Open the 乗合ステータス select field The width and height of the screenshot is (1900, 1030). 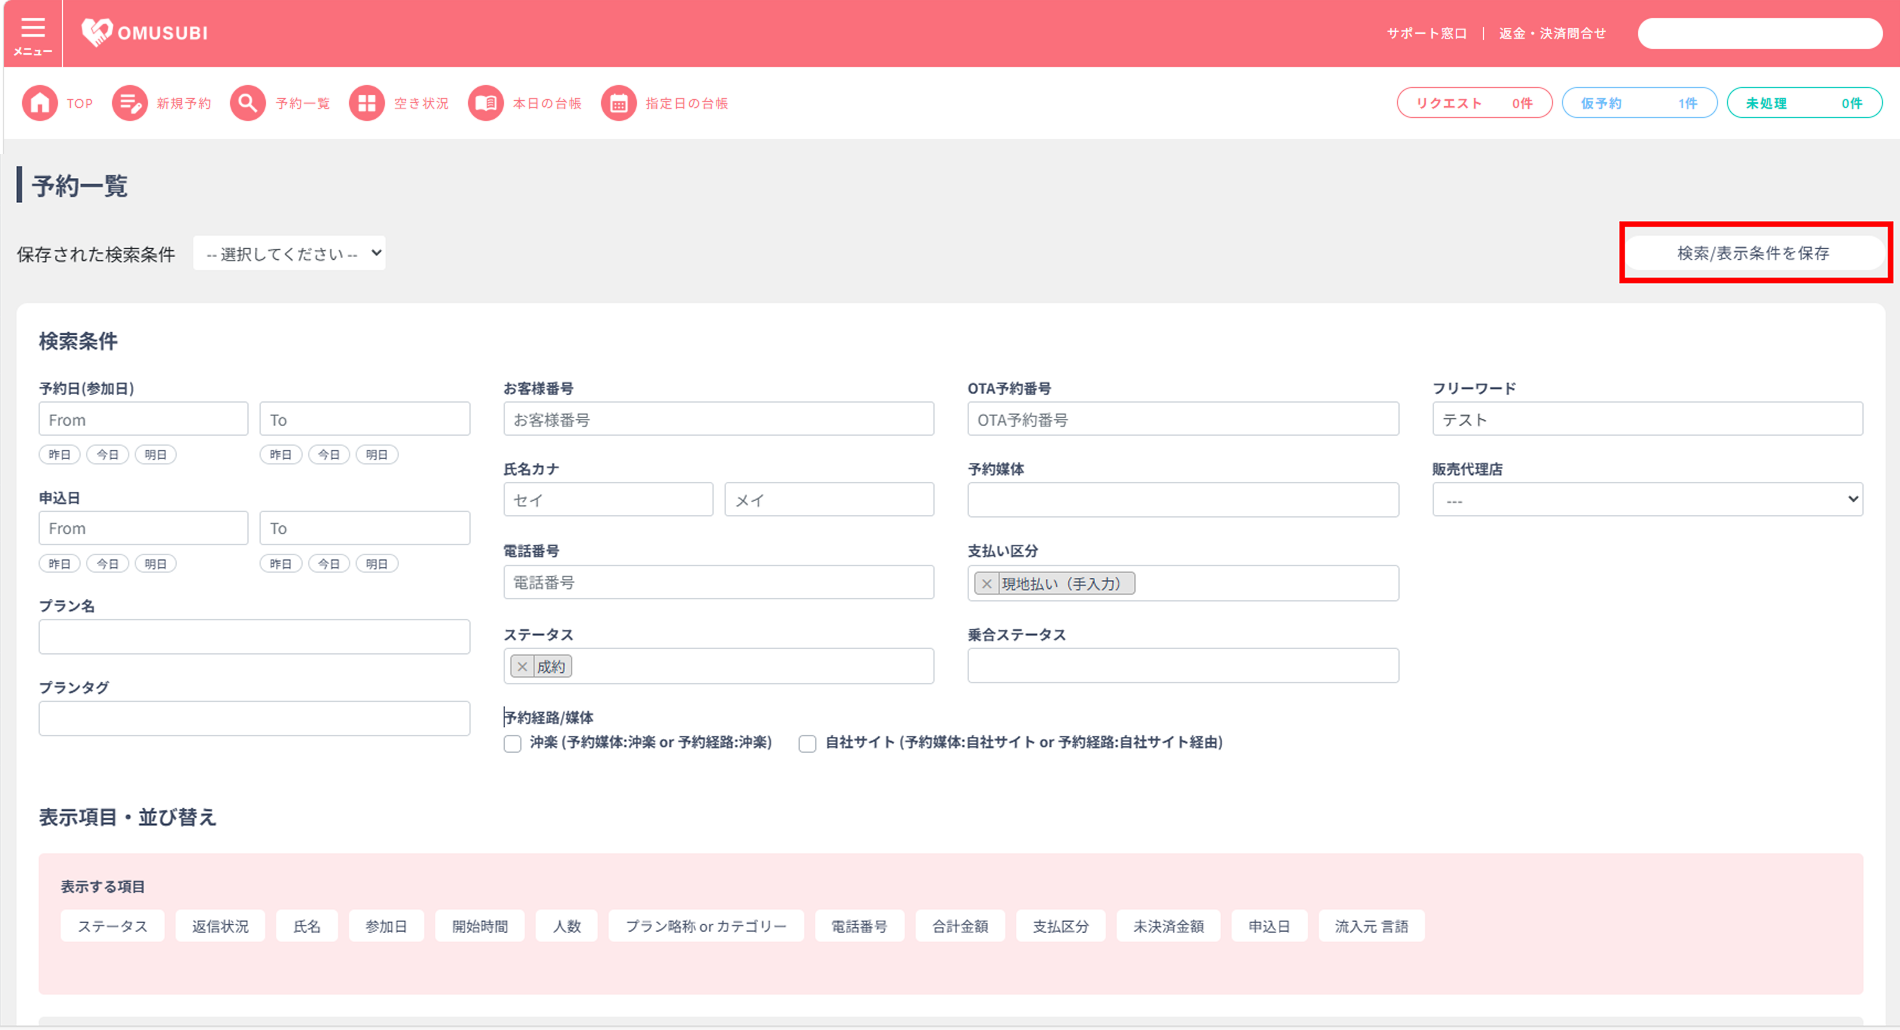point(1183,666)
